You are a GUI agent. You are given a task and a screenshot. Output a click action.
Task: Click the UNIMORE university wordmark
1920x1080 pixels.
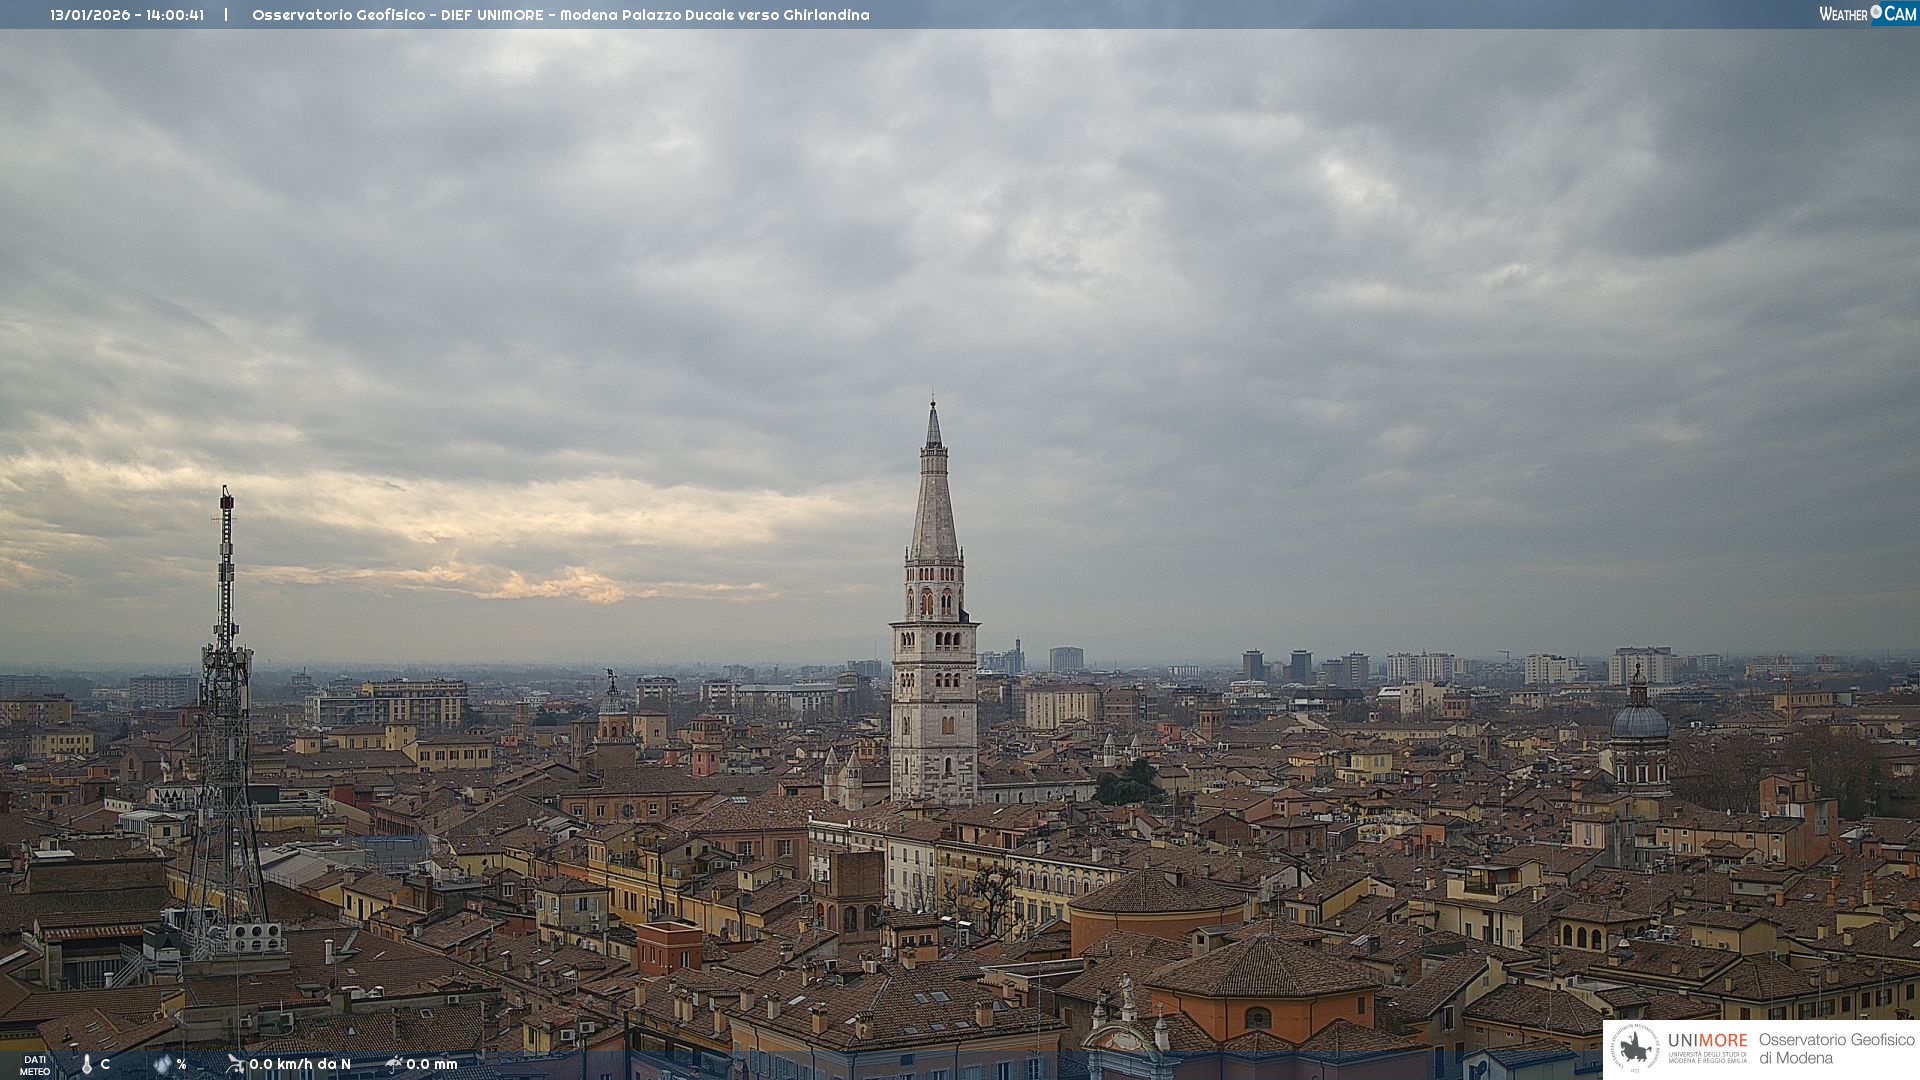(x=1707, y=1041)
